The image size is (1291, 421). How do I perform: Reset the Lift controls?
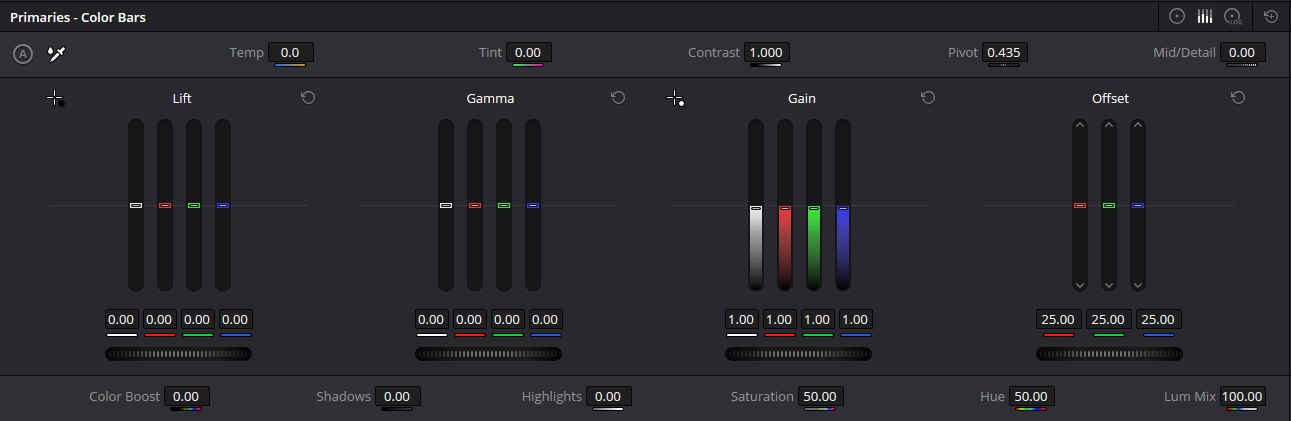tap(308, 97)
